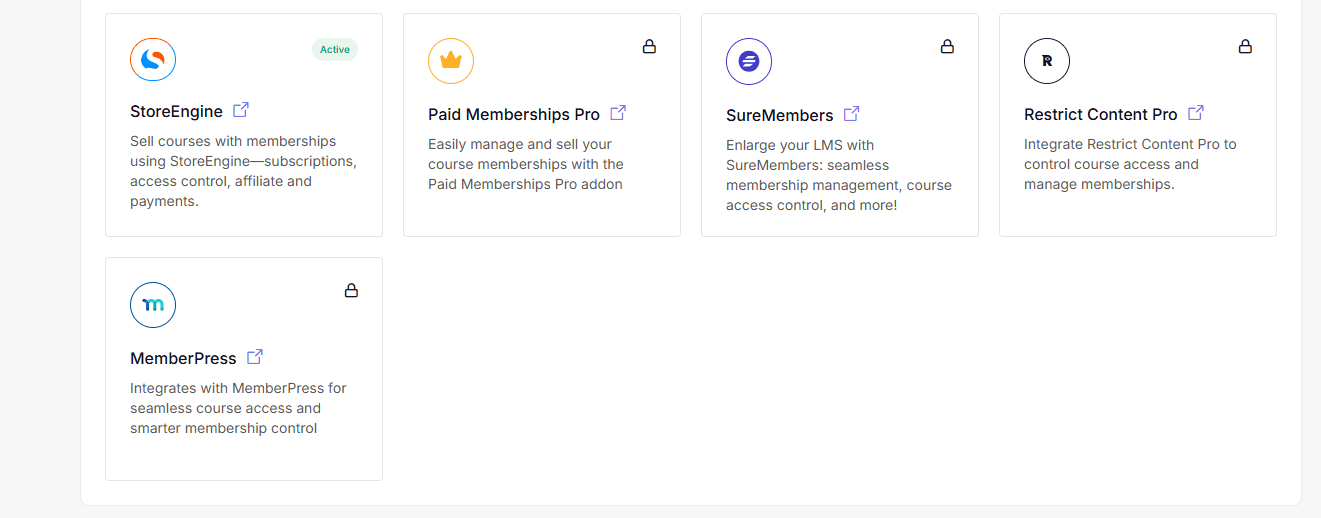Click the 'Integrates with MemberPress' description
This screenshot has width=1321, height=518.
238,408
